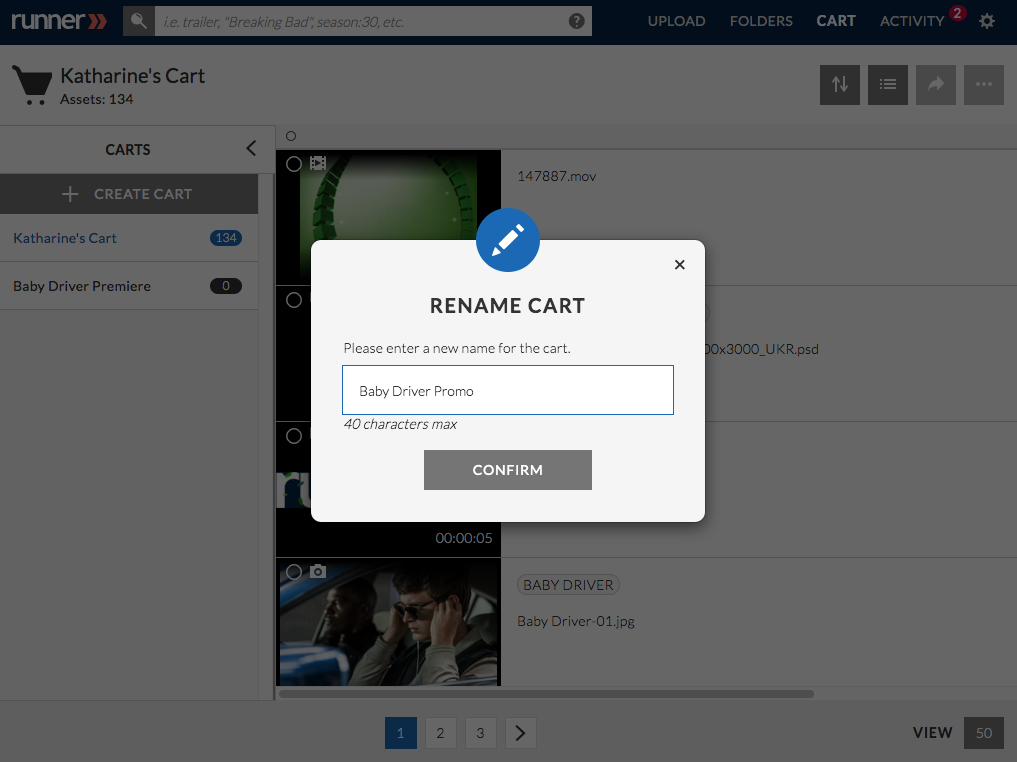The image size is (1017, 762).
Task: Open the Baby Driver car thumbnail
Action: (x=389, y=623)
